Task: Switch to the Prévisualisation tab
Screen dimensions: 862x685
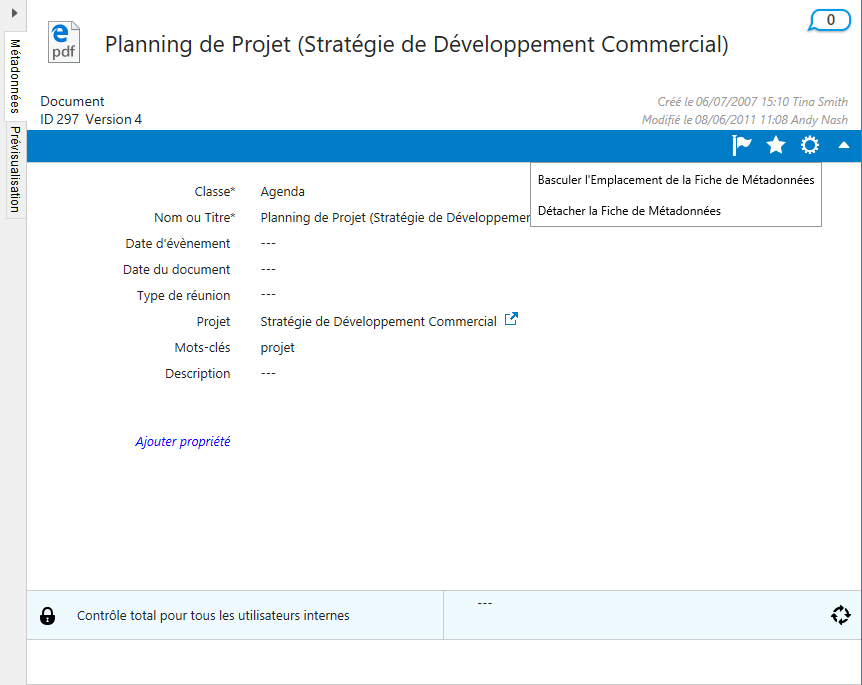Action: pos(15,169)
